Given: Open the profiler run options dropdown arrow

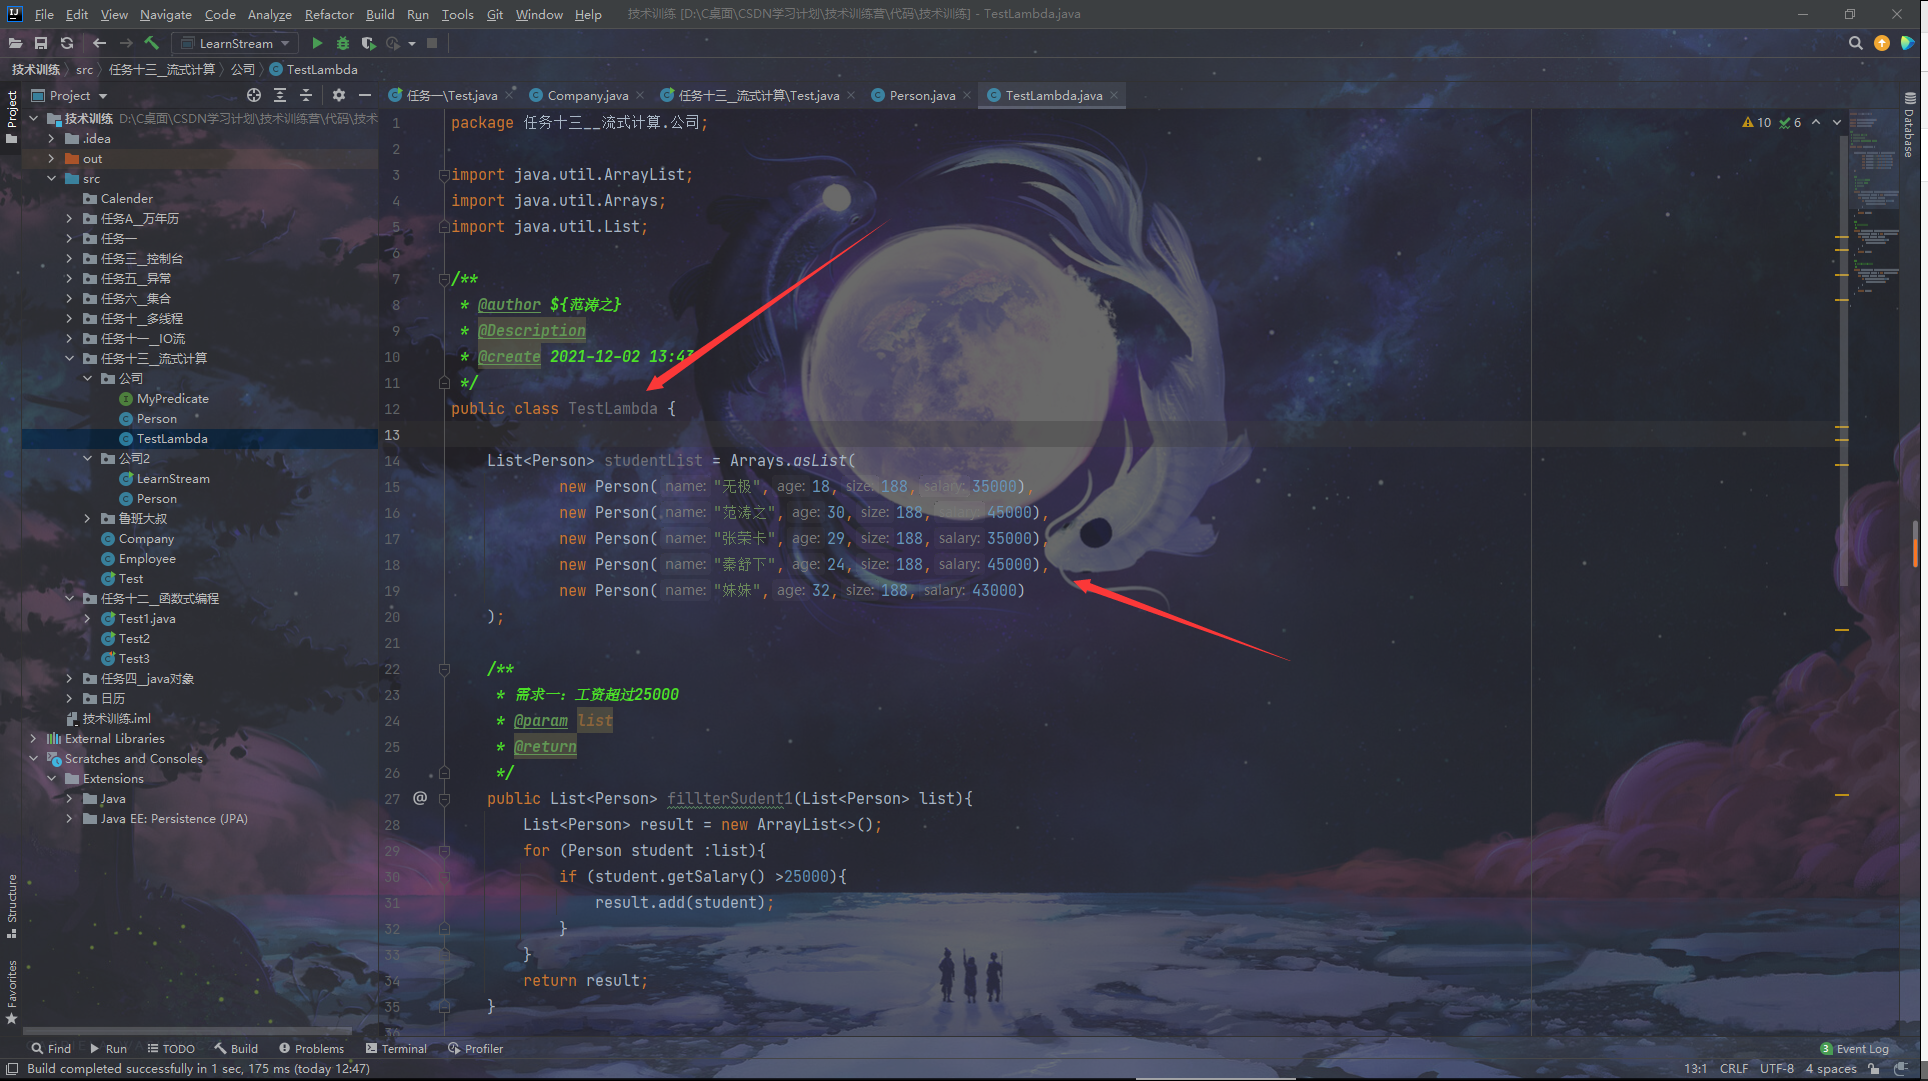Looking at the screenshot, I should point(412,43).
